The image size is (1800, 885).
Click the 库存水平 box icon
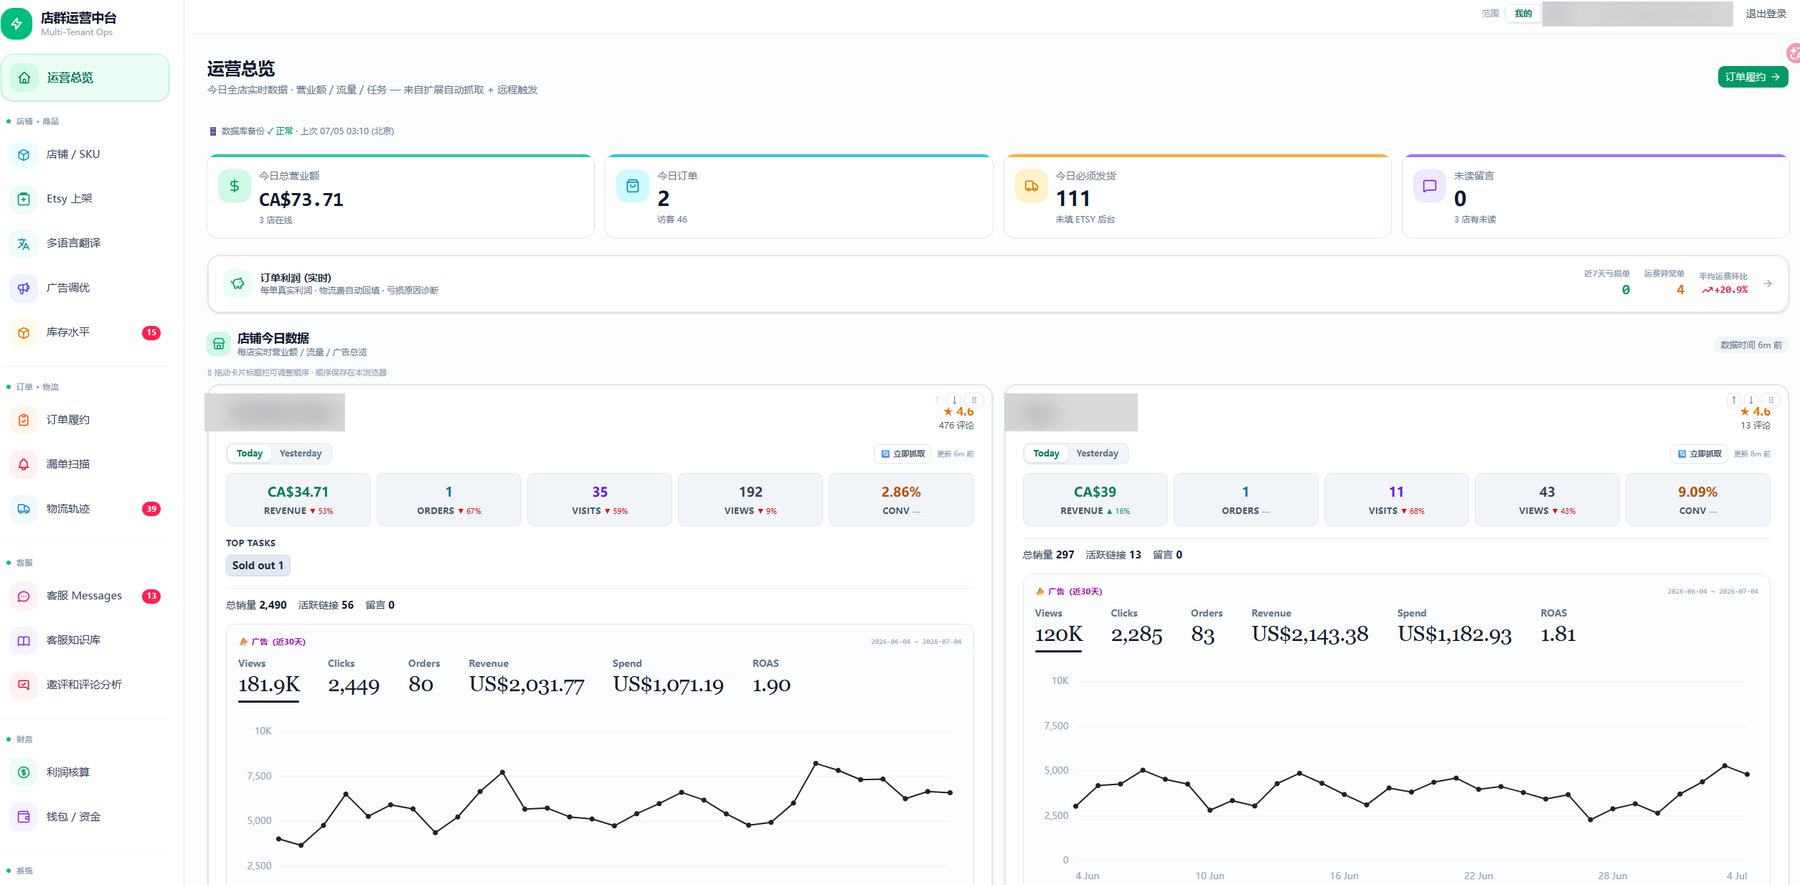tap(24, 333)
